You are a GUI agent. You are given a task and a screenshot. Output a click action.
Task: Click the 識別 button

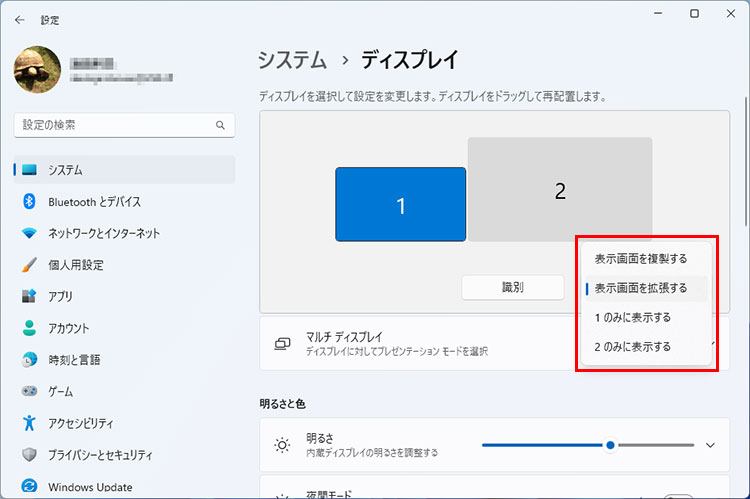(512, 287)
